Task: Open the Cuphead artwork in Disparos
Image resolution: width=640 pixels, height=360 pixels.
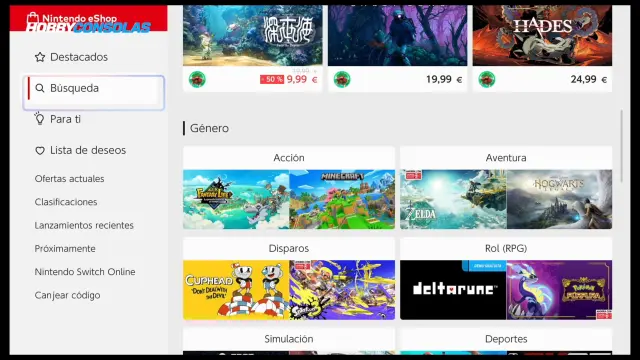Action: tap(236, 290)
